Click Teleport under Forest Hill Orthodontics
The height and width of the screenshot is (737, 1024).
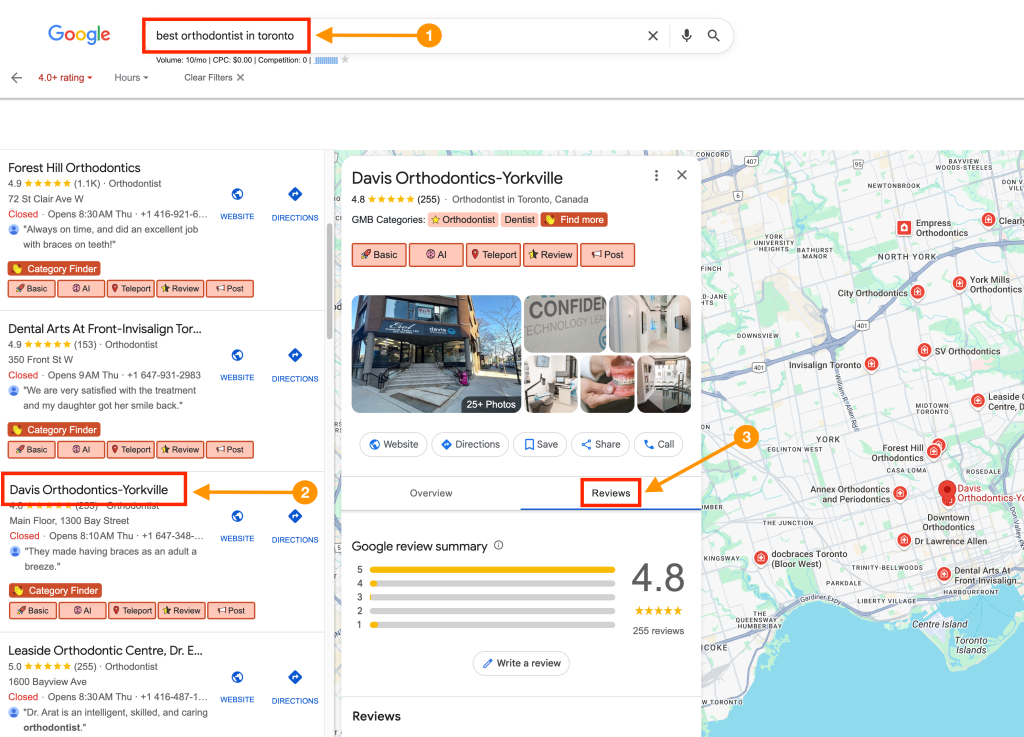(131, 289)
